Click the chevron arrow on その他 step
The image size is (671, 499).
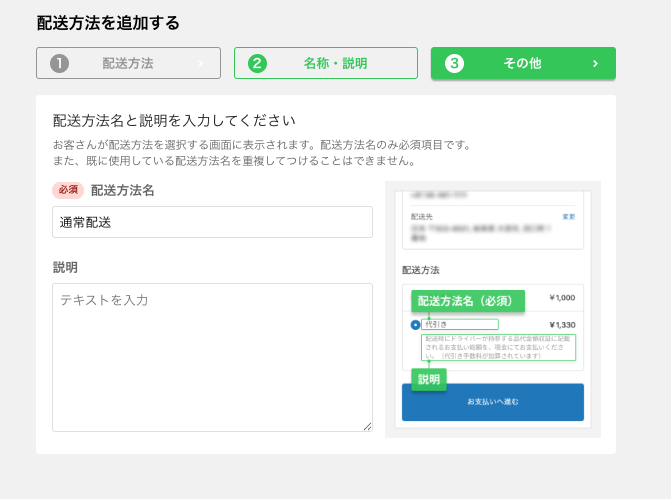[595, 63]
